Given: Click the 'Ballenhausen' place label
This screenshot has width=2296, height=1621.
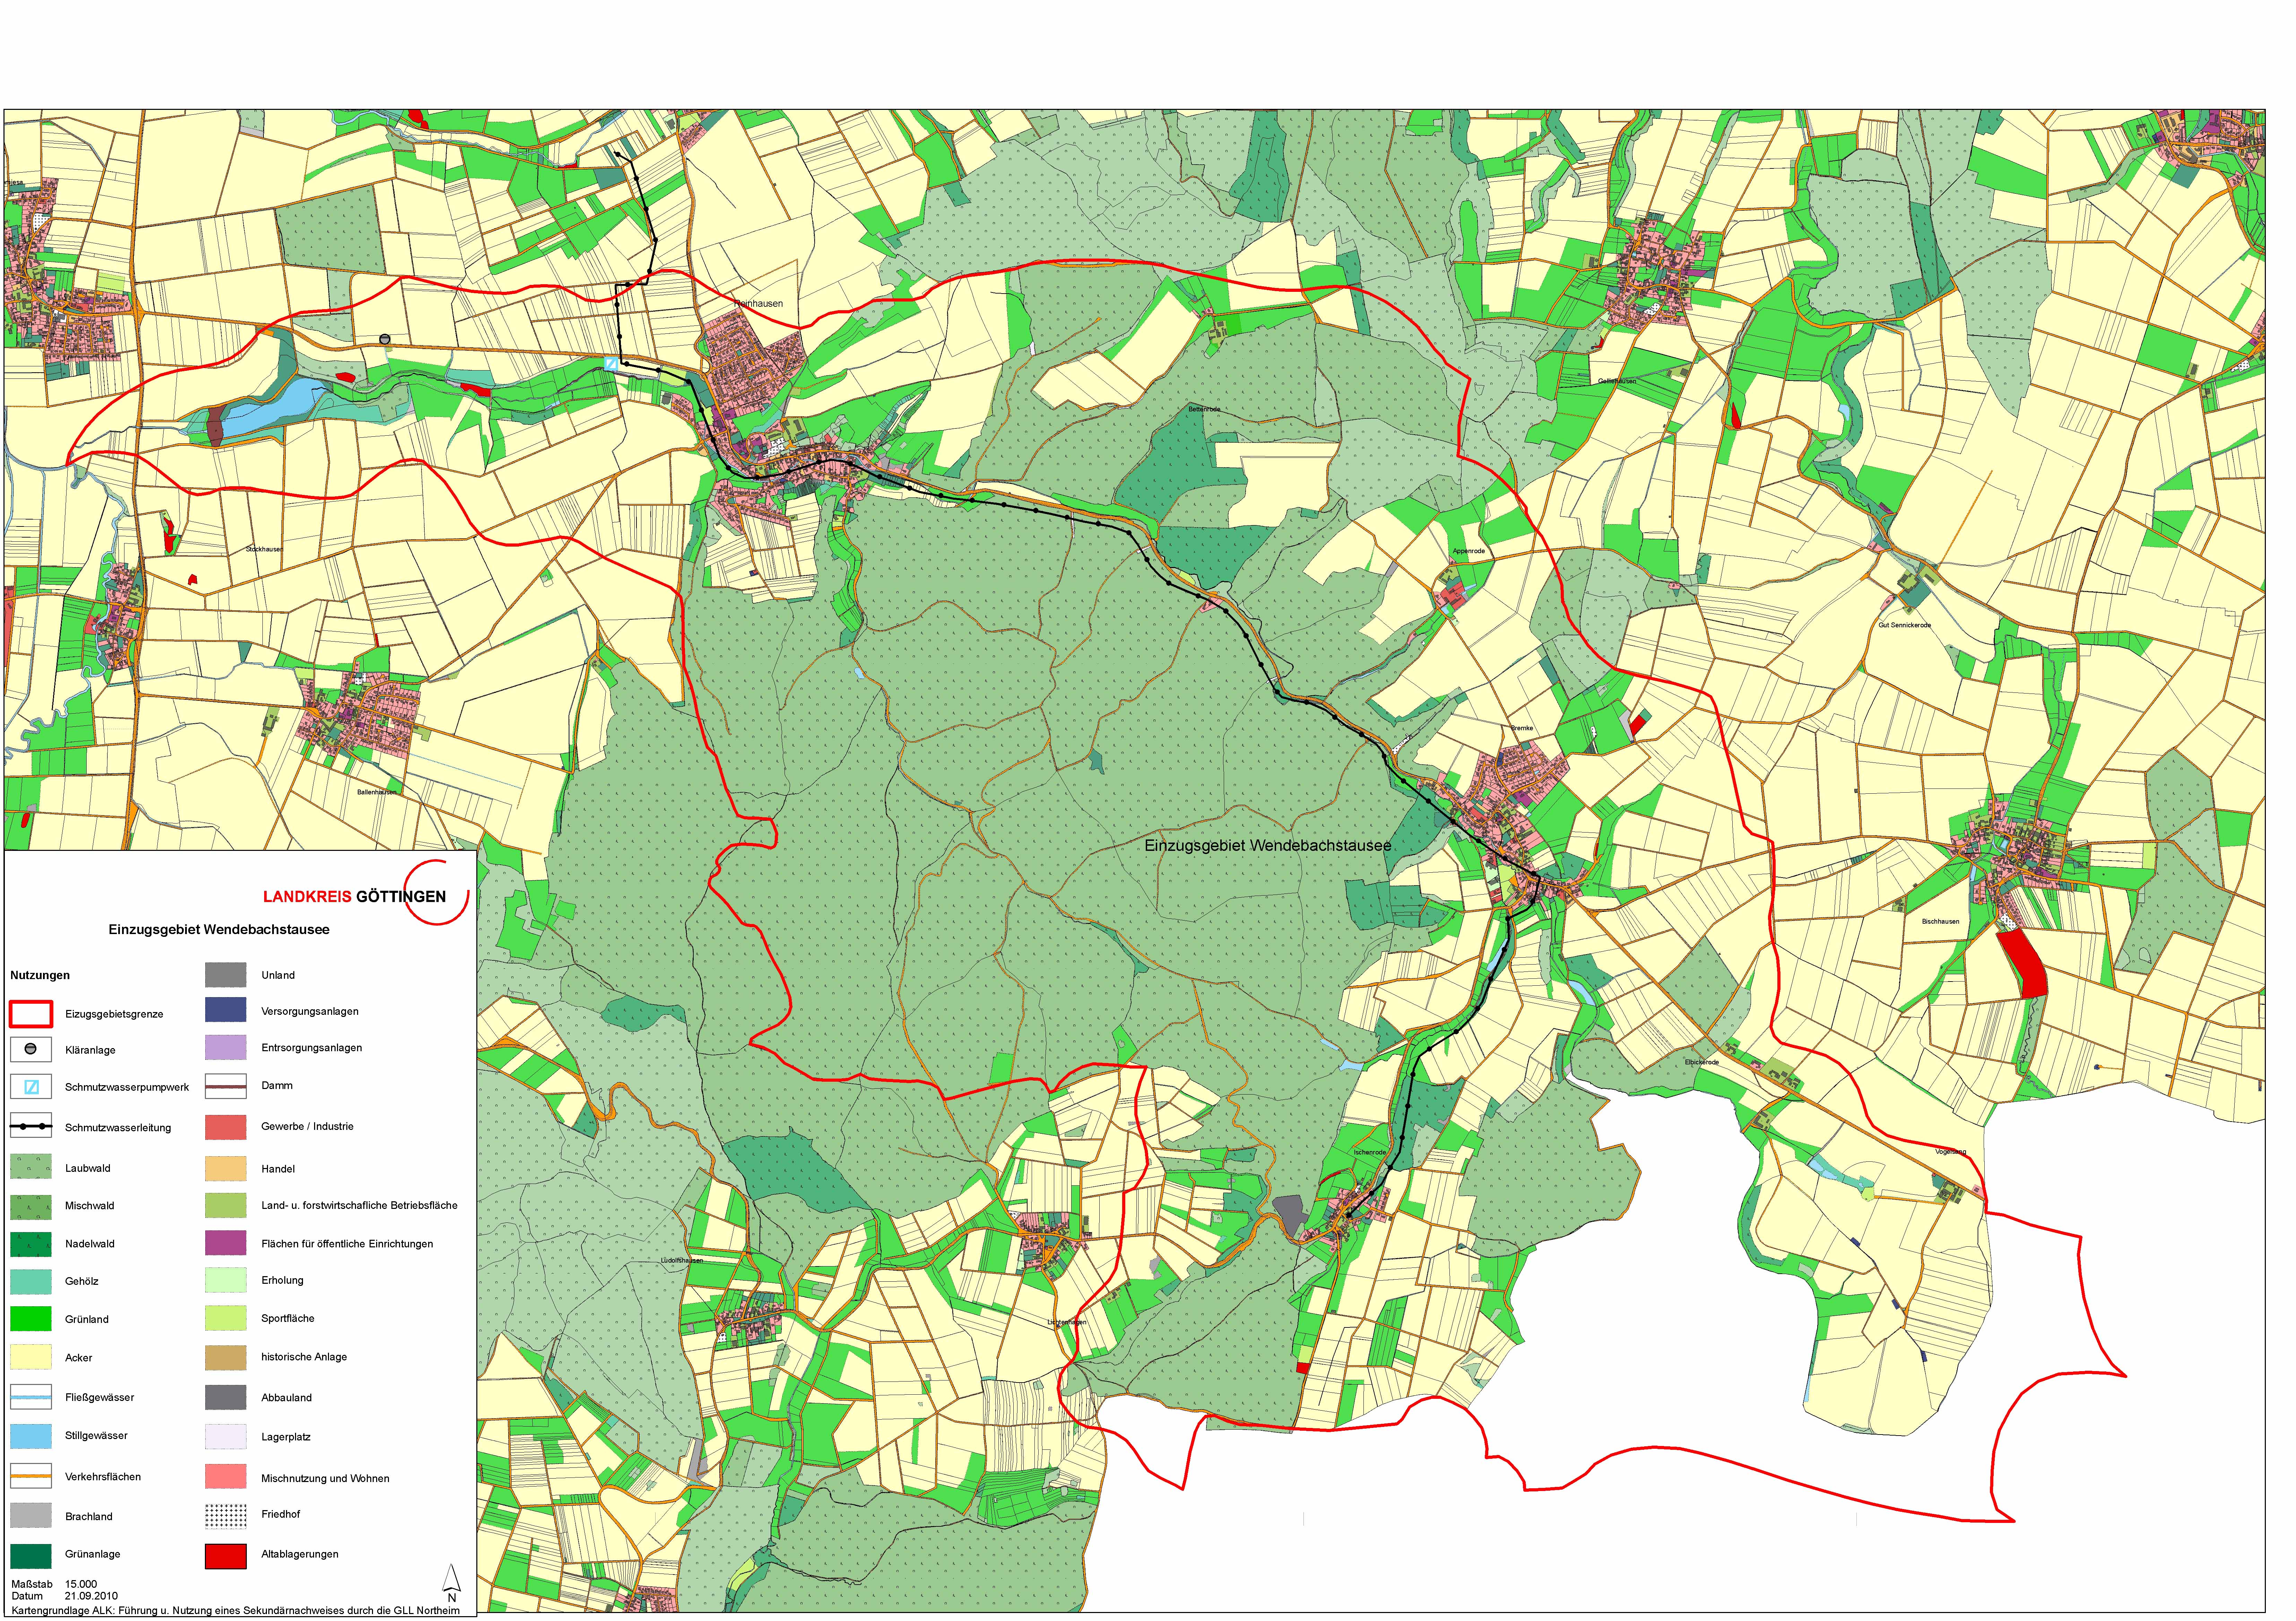Looking at the screenshot, I should tap(377, 792).
